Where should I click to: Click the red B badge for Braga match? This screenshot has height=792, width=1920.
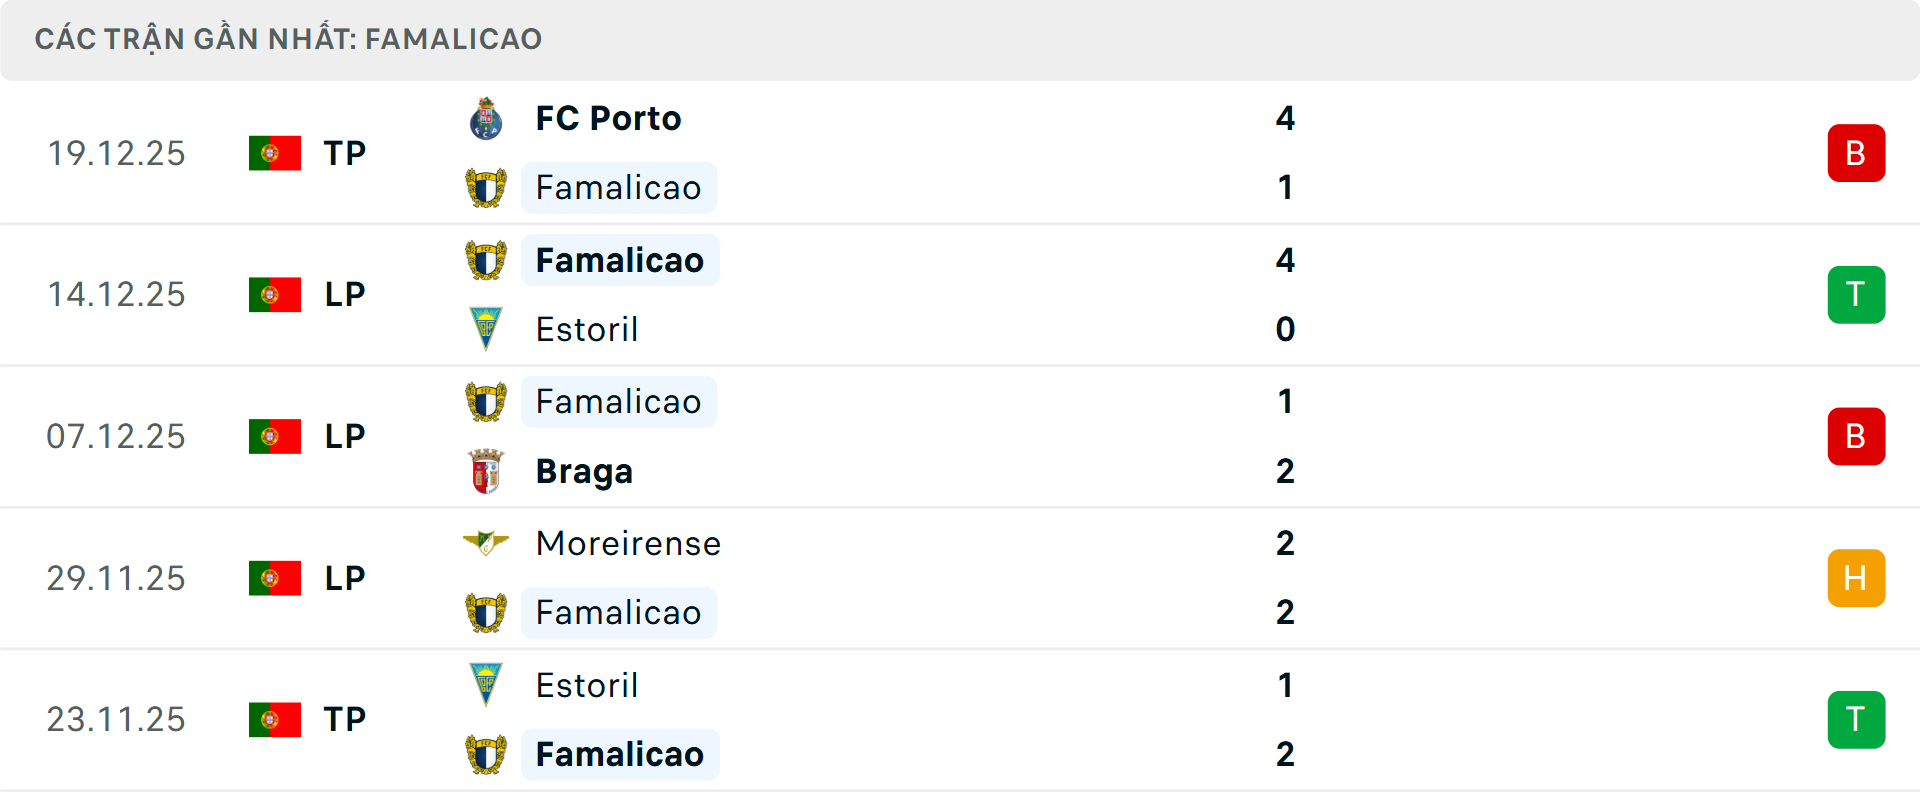(1856, 437)
